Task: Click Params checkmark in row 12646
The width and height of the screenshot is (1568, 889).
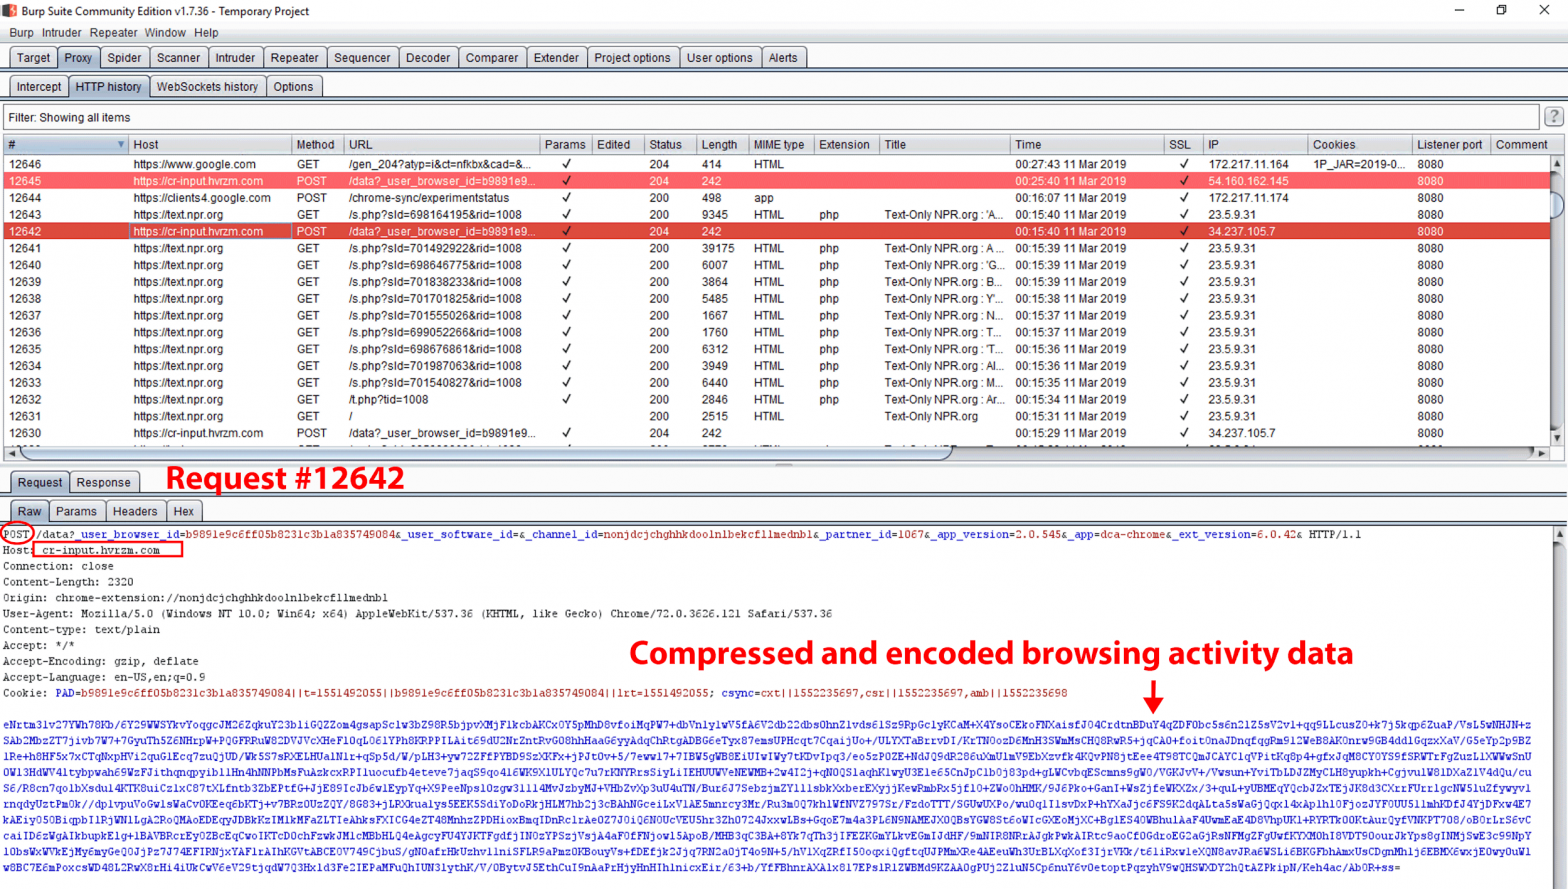Action: pos(566,164)
